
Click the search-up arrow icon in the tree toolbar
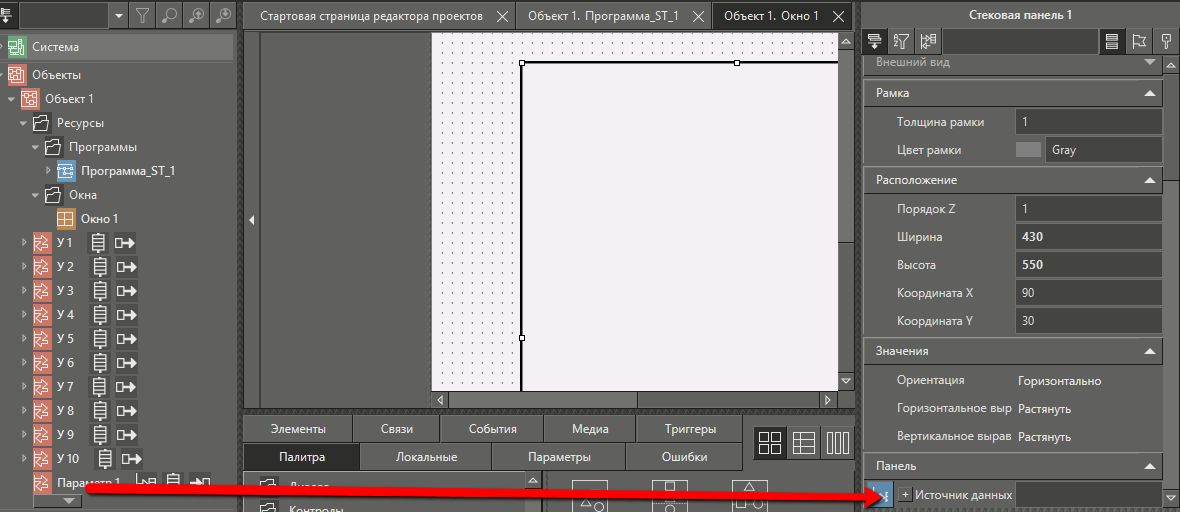tap(197, 15)
